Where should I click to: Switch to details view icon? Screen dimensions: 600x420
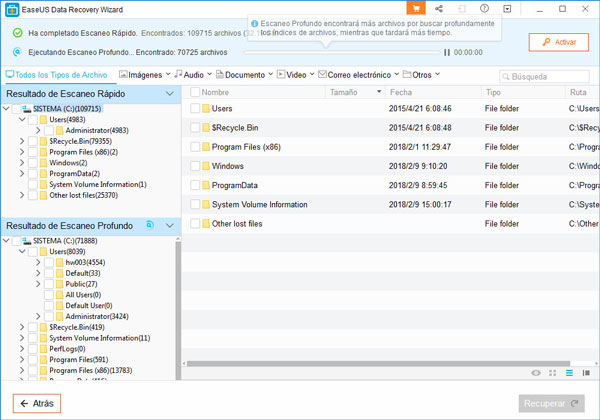586,373
